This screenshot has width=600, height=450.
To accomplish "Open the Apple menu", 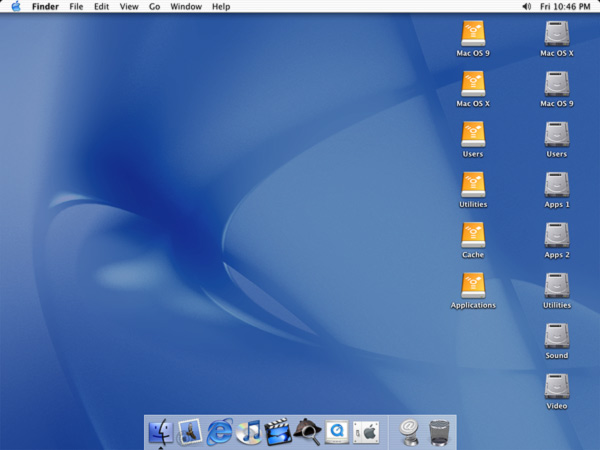I will coord(16,7).
